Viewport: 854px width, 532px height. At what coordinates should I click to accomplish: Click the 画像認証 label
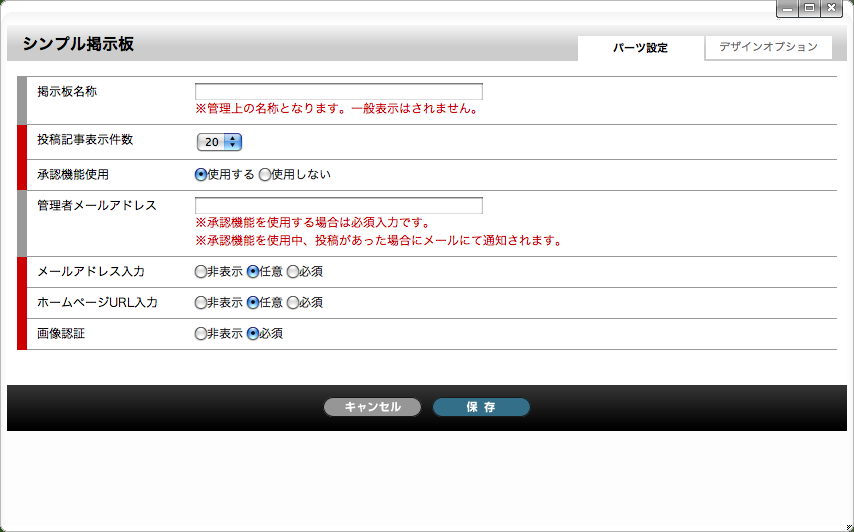coord(61,334)
